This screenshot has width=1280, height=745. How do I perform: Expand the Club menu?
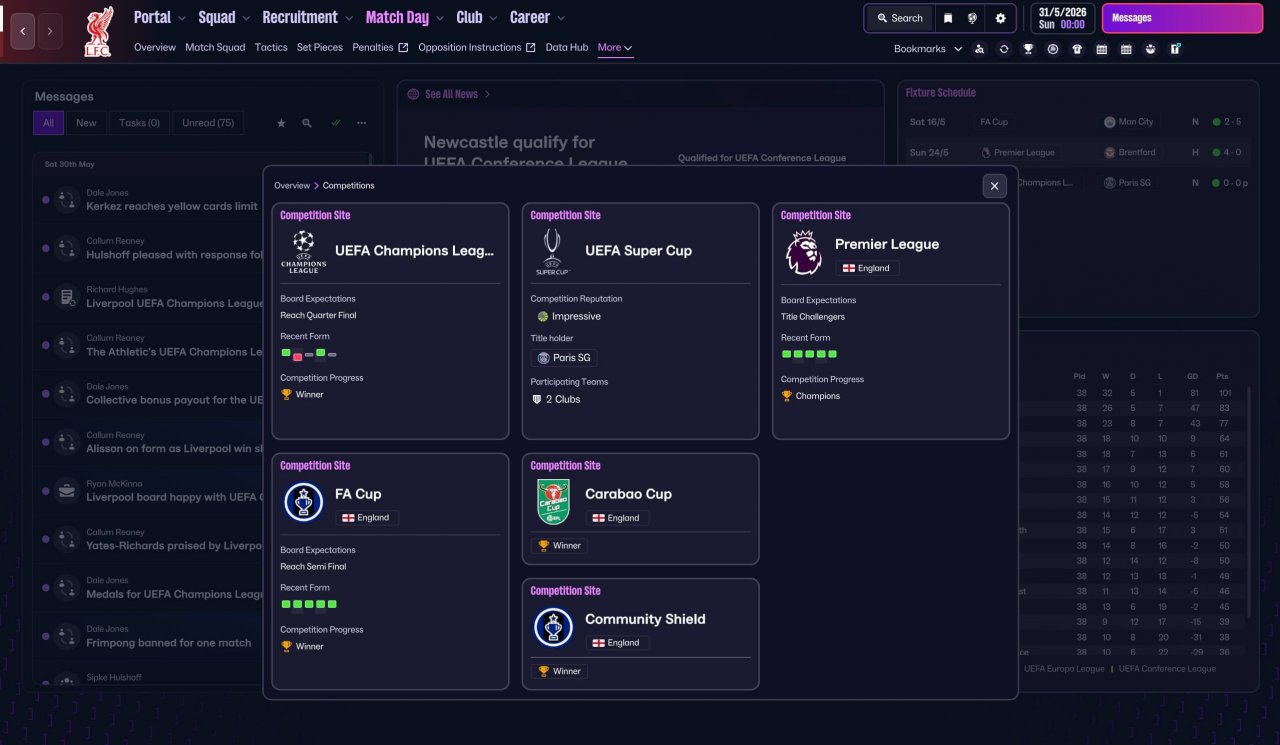pos(477,18)
